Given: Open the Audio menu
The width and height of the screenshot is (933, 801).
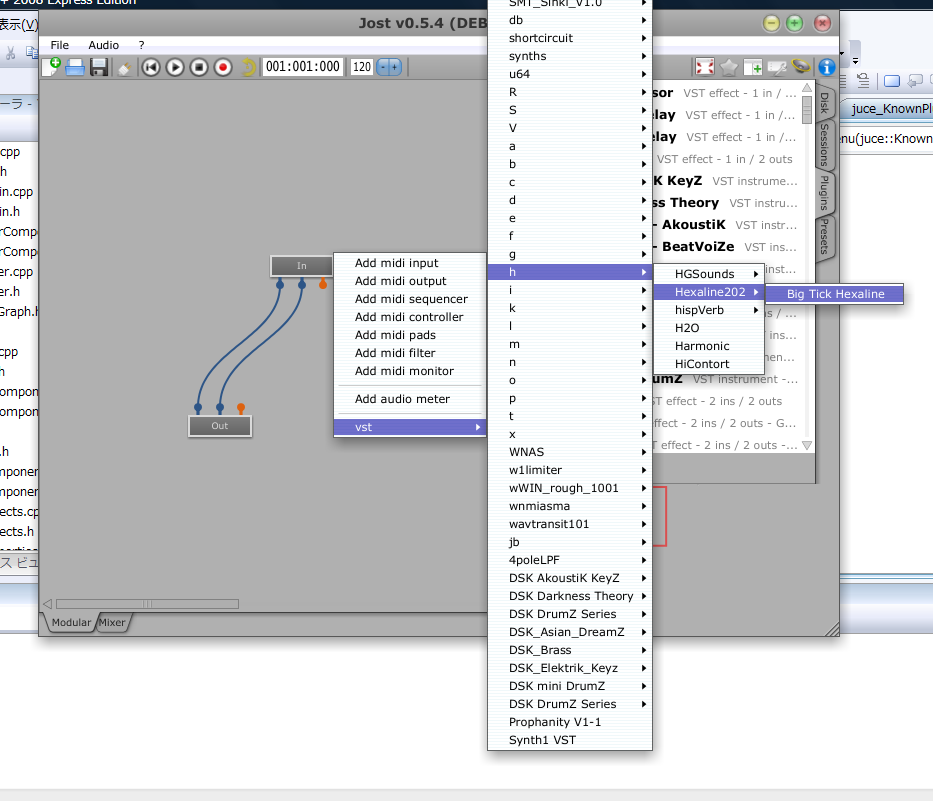Looking at the screenshot, I should pyautogui.click(x=103, y=45).
